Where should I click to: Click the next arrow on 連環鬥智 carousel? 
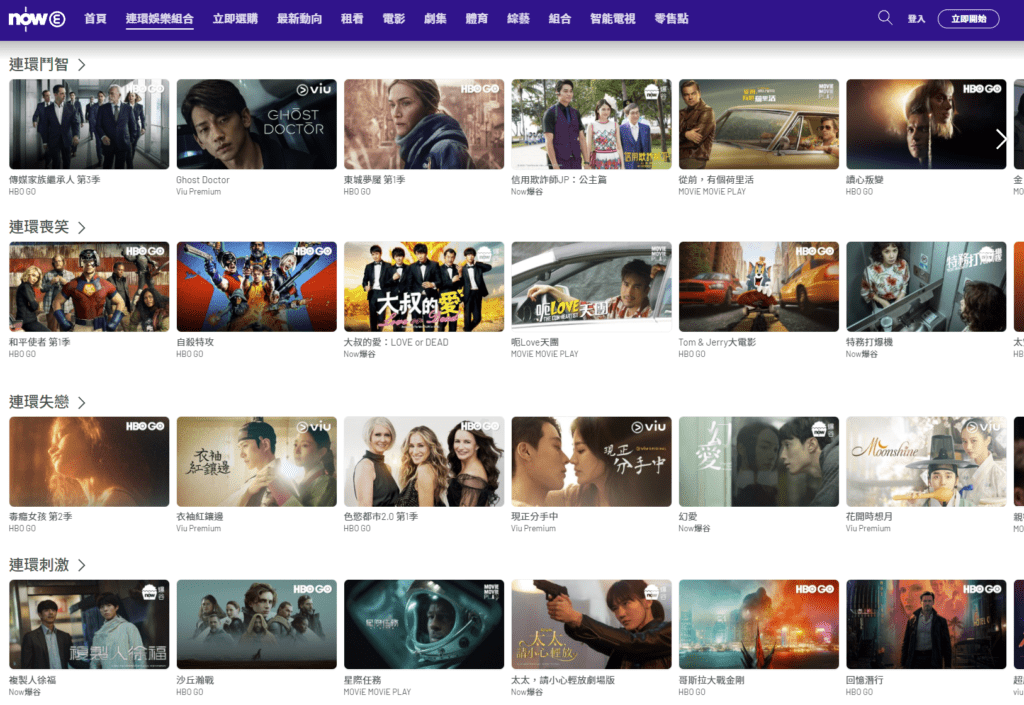1001,139
